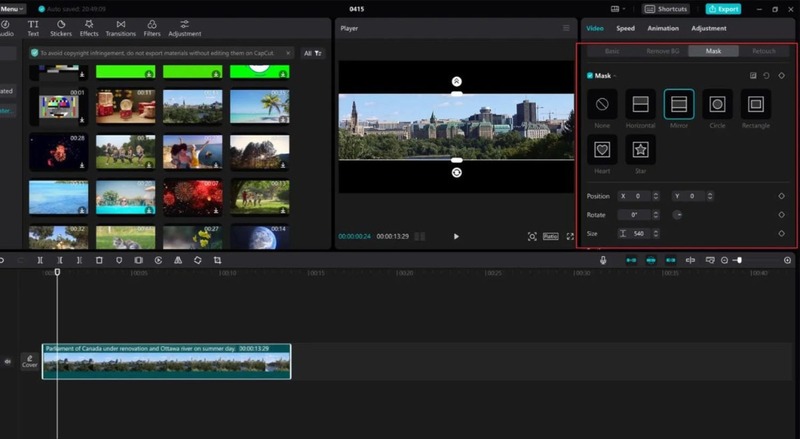This screenshot has height=439, width=800.
Task: Move the timeline zoom slider handle
Action: click(739, 260)
